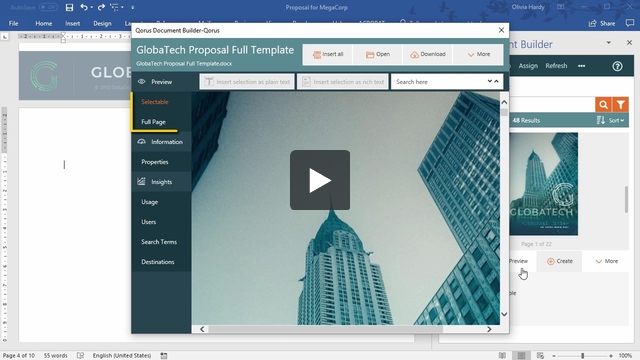The height and width of the screenshot is (360, 640).
Task: Switch to Print Layout view in status bar
Action: click(x=521, y=356)
